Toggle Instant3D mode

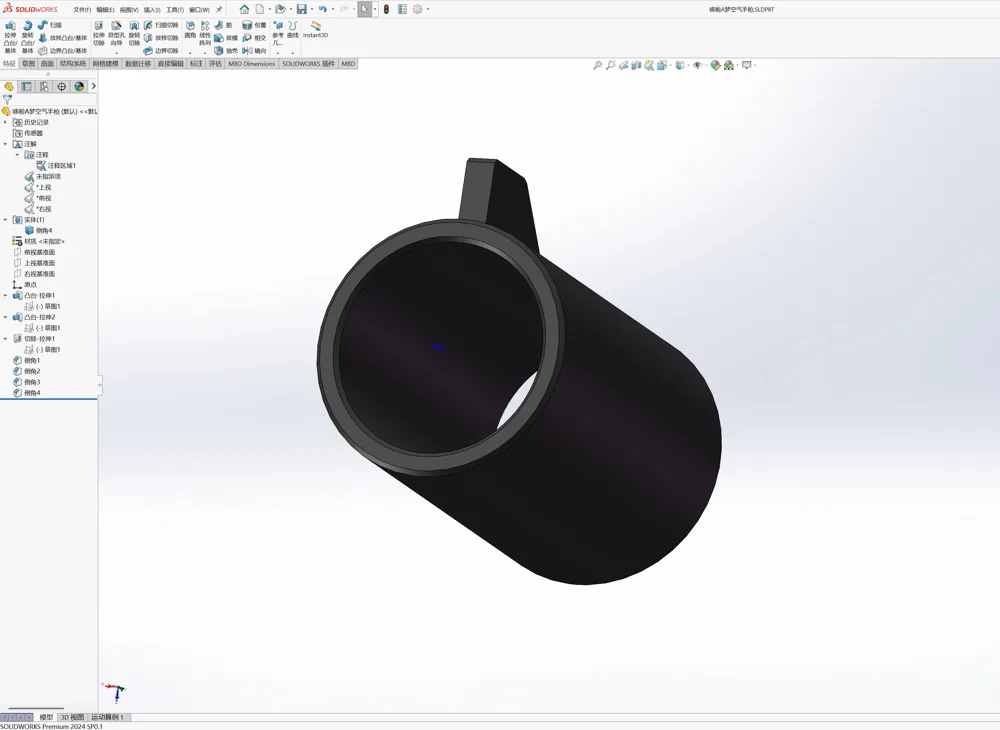click(315, 30)
